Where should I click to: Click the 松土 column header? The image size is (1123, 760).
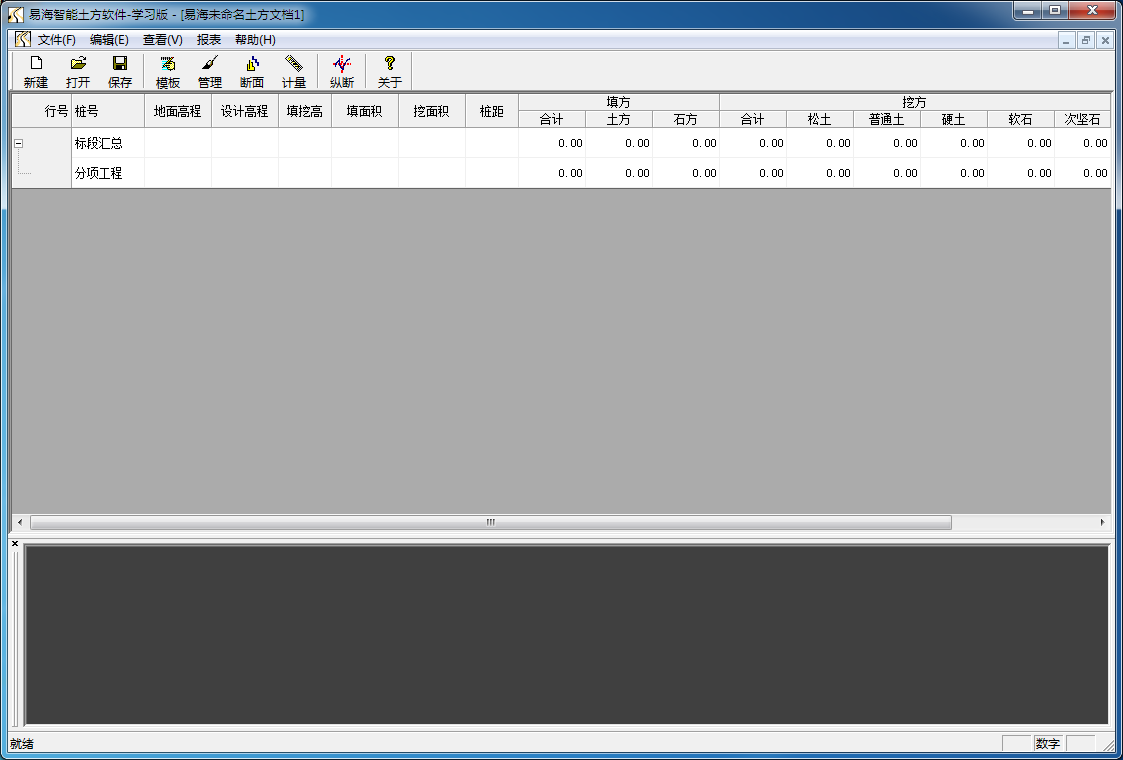click(819, 120)
